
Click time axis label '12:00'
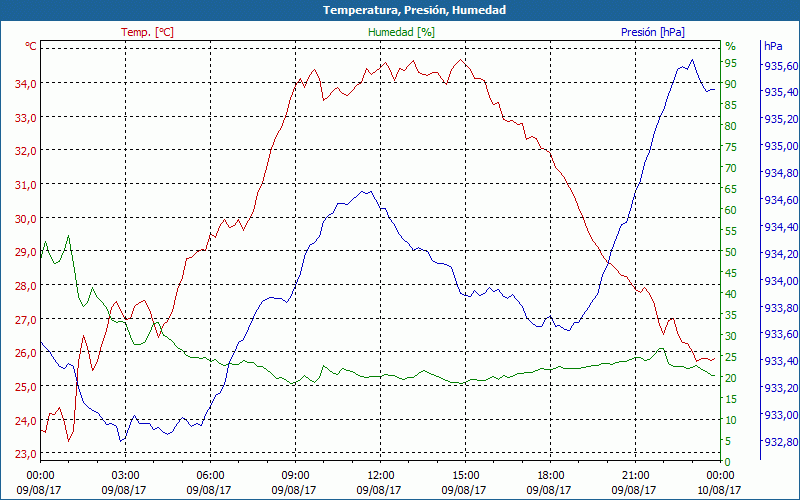tap(380, 476)
